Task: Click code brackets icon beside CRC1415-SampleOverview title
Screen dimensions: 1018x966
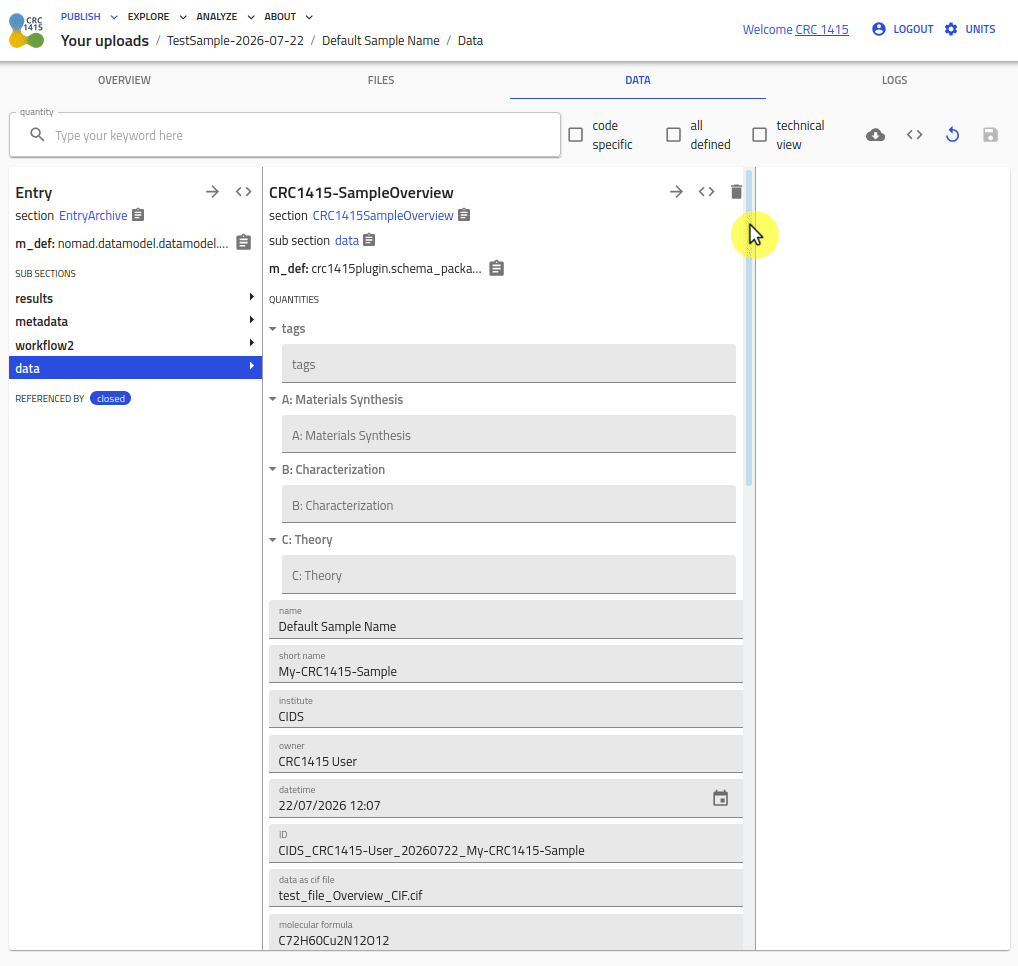Action: [x=706, y=192]
